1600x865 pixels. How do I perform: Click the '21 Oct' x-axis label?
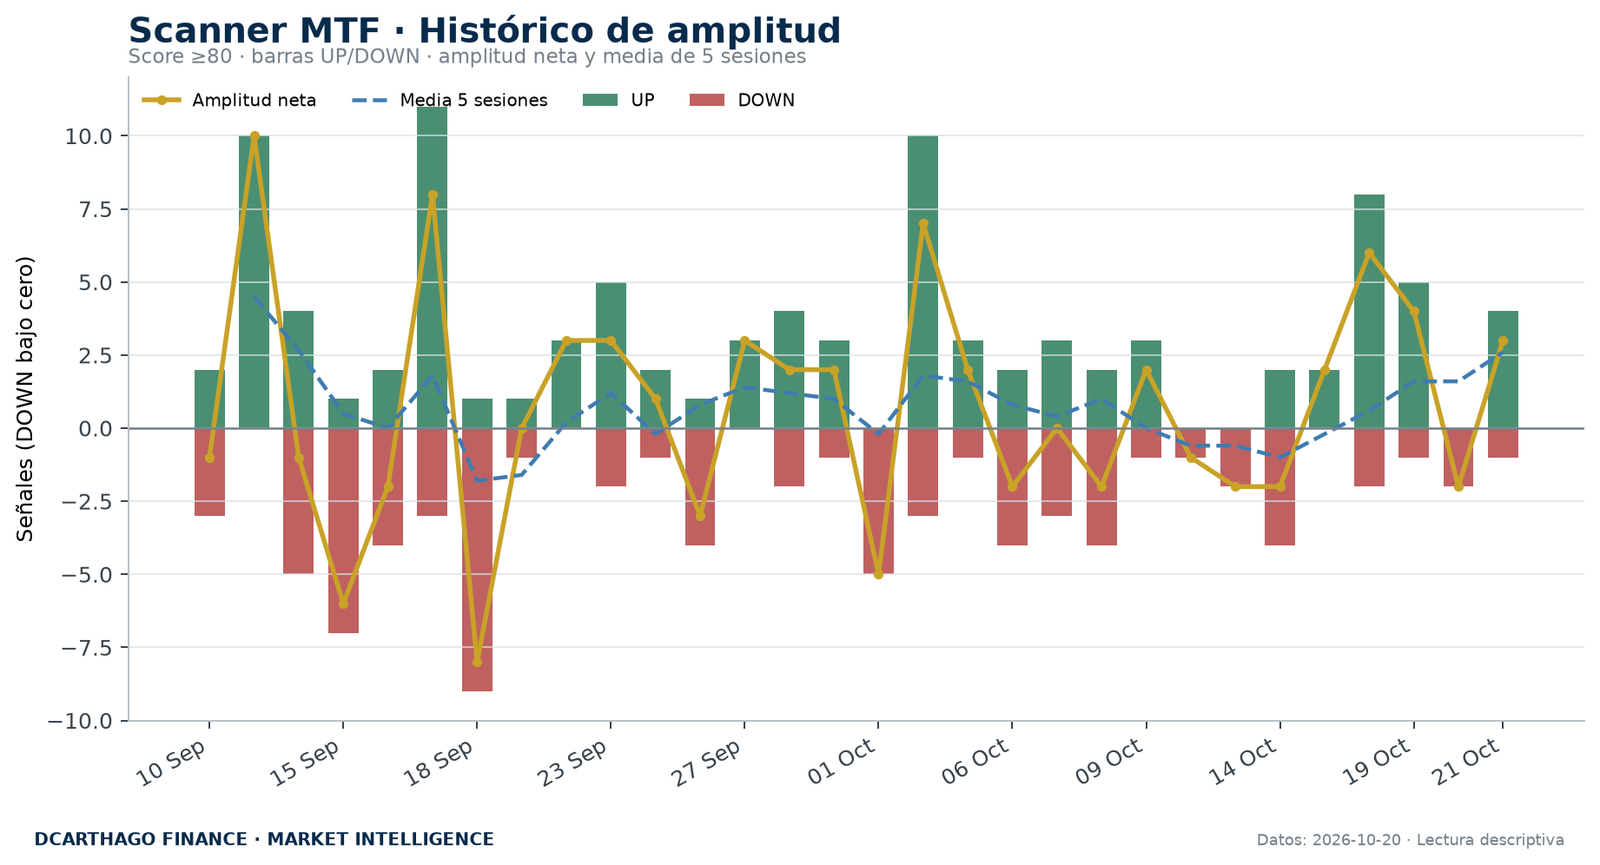pyautogui.click(x=1466, y=762)
